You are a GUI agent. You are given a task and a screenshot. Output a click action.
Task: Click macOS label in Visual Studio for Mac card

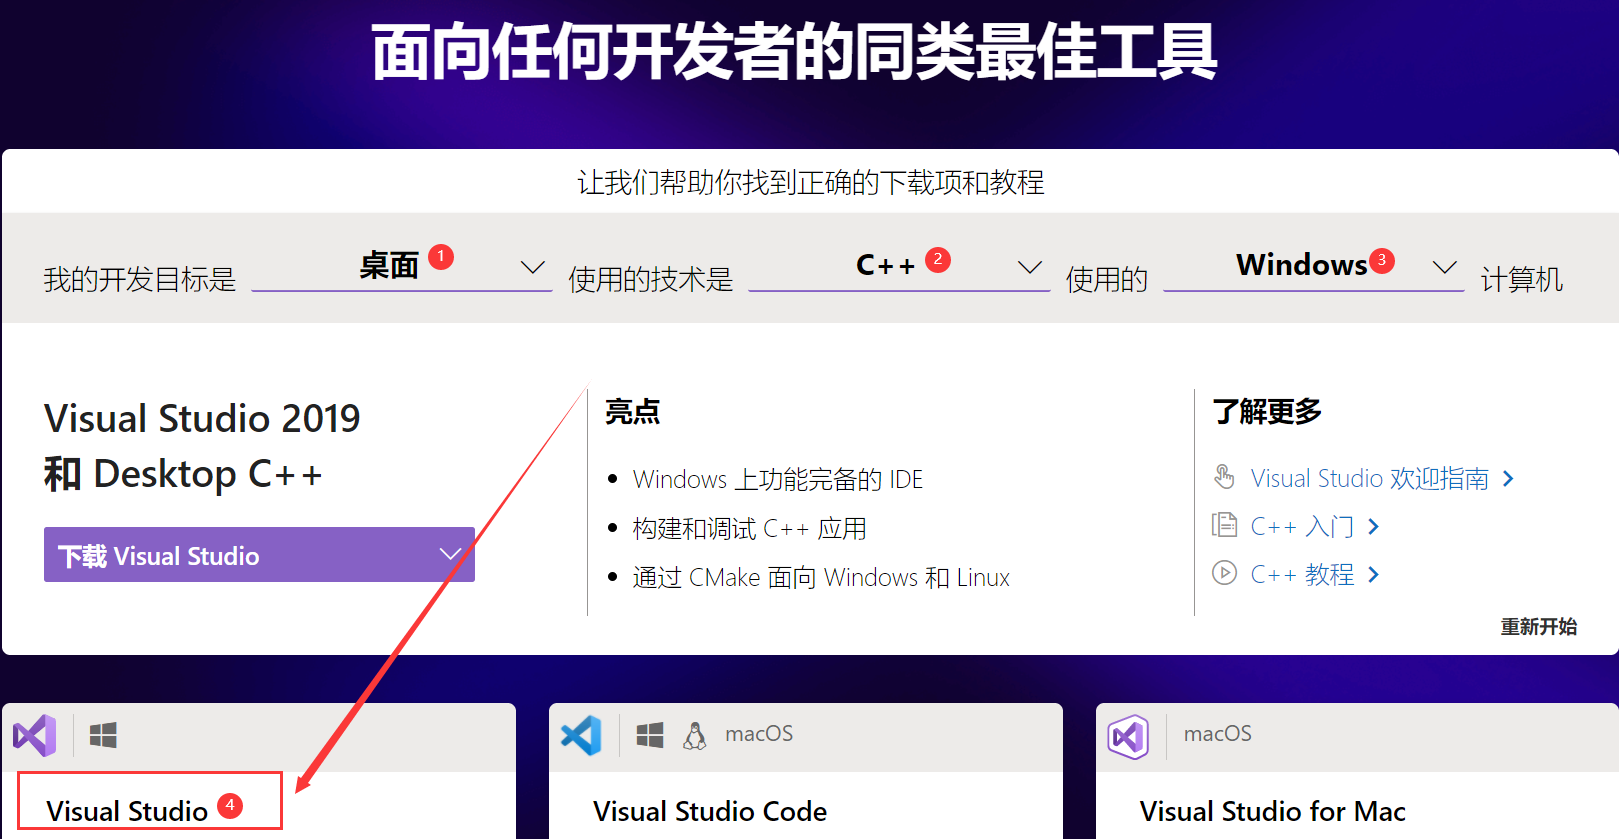pyautogui.click(x=1218, y=734)
